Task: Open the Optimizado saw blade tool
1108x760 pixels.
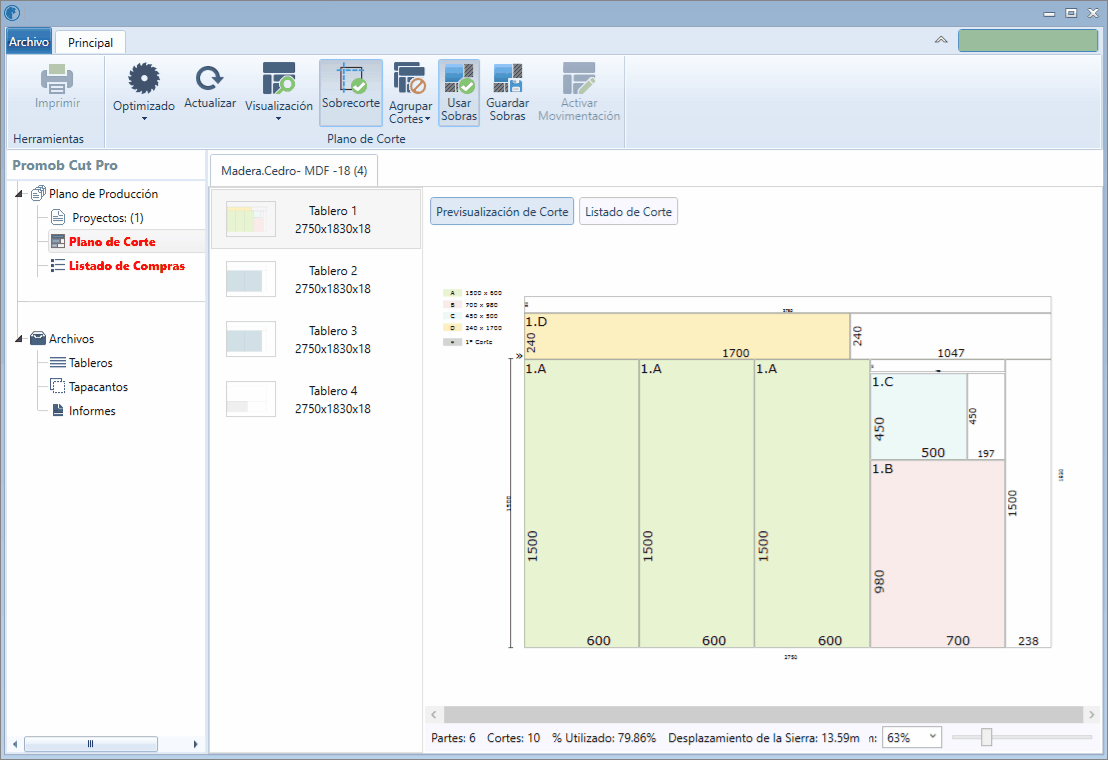Action: pyautogui.click(x=143, y=78)
